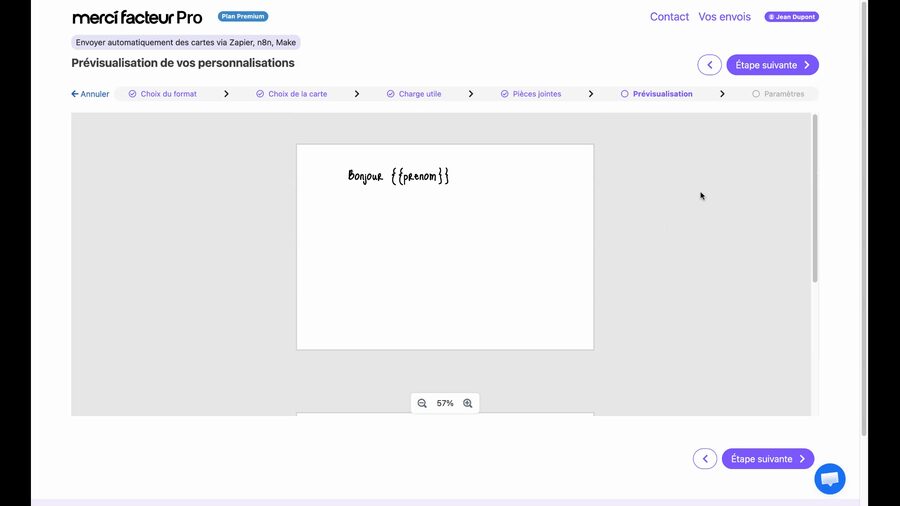Go back using bottom previous arrow button
This screenshot has height=506, width=900.
(705, 459)
